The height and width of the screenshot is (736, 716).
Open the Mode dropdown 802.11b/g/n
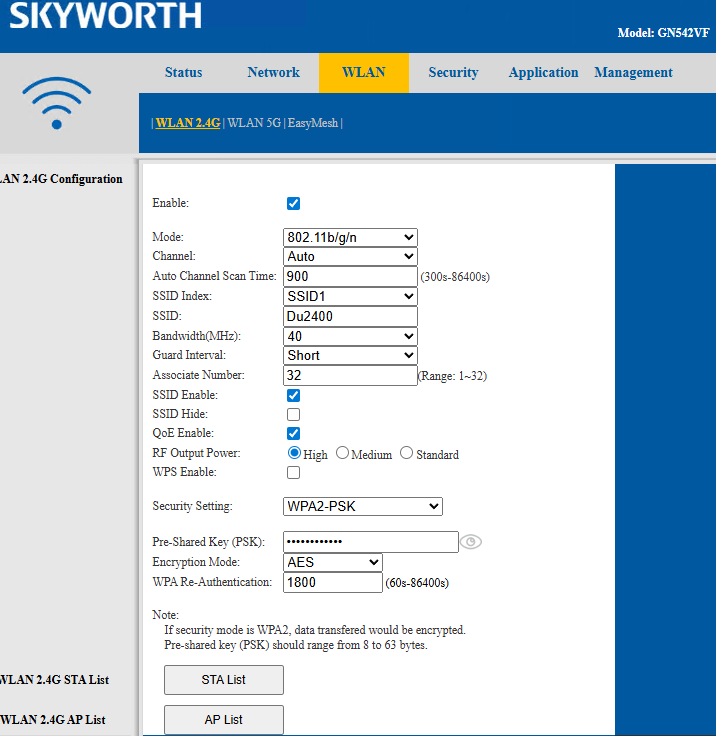pos(350,238)
